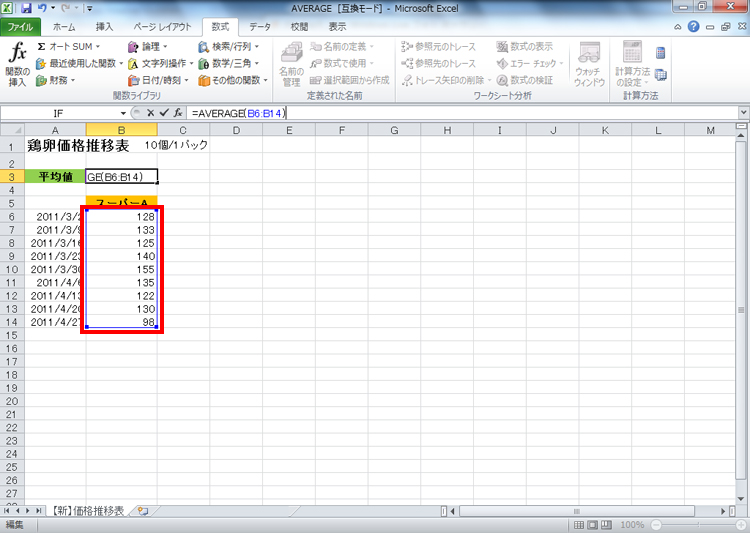Click Use in Formula (数式で使用)
This screenshot has width=750, height=533.
click(x=342, y=63)
